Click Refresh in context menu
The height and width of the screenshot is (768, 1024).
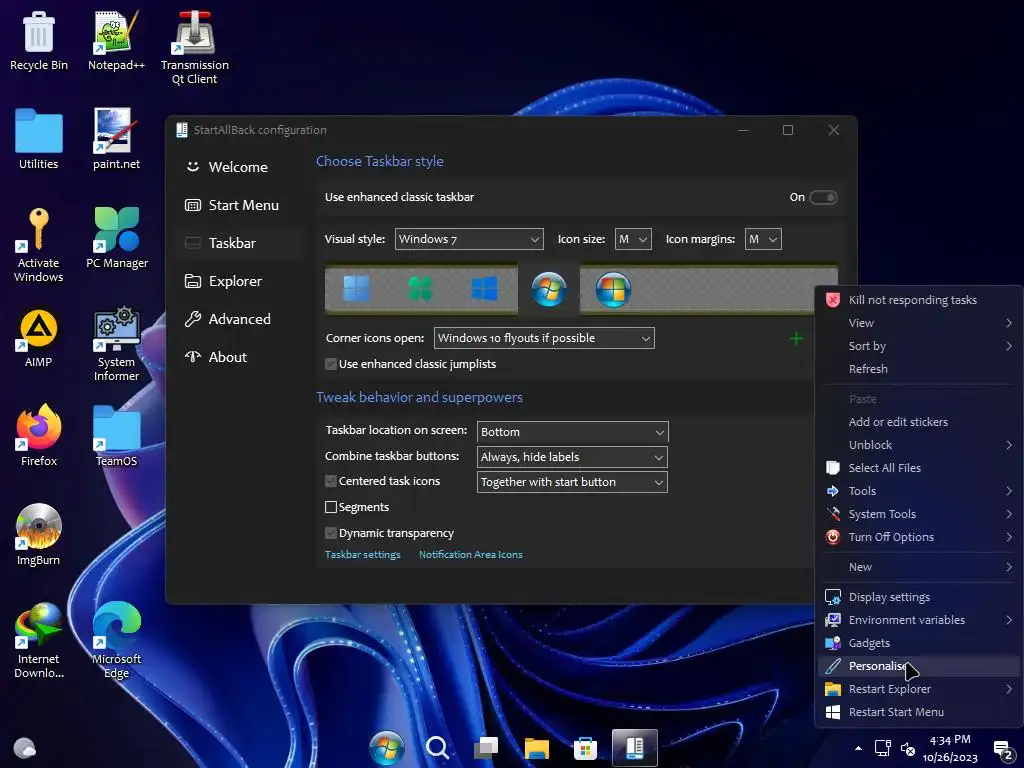tap(919, 369)
